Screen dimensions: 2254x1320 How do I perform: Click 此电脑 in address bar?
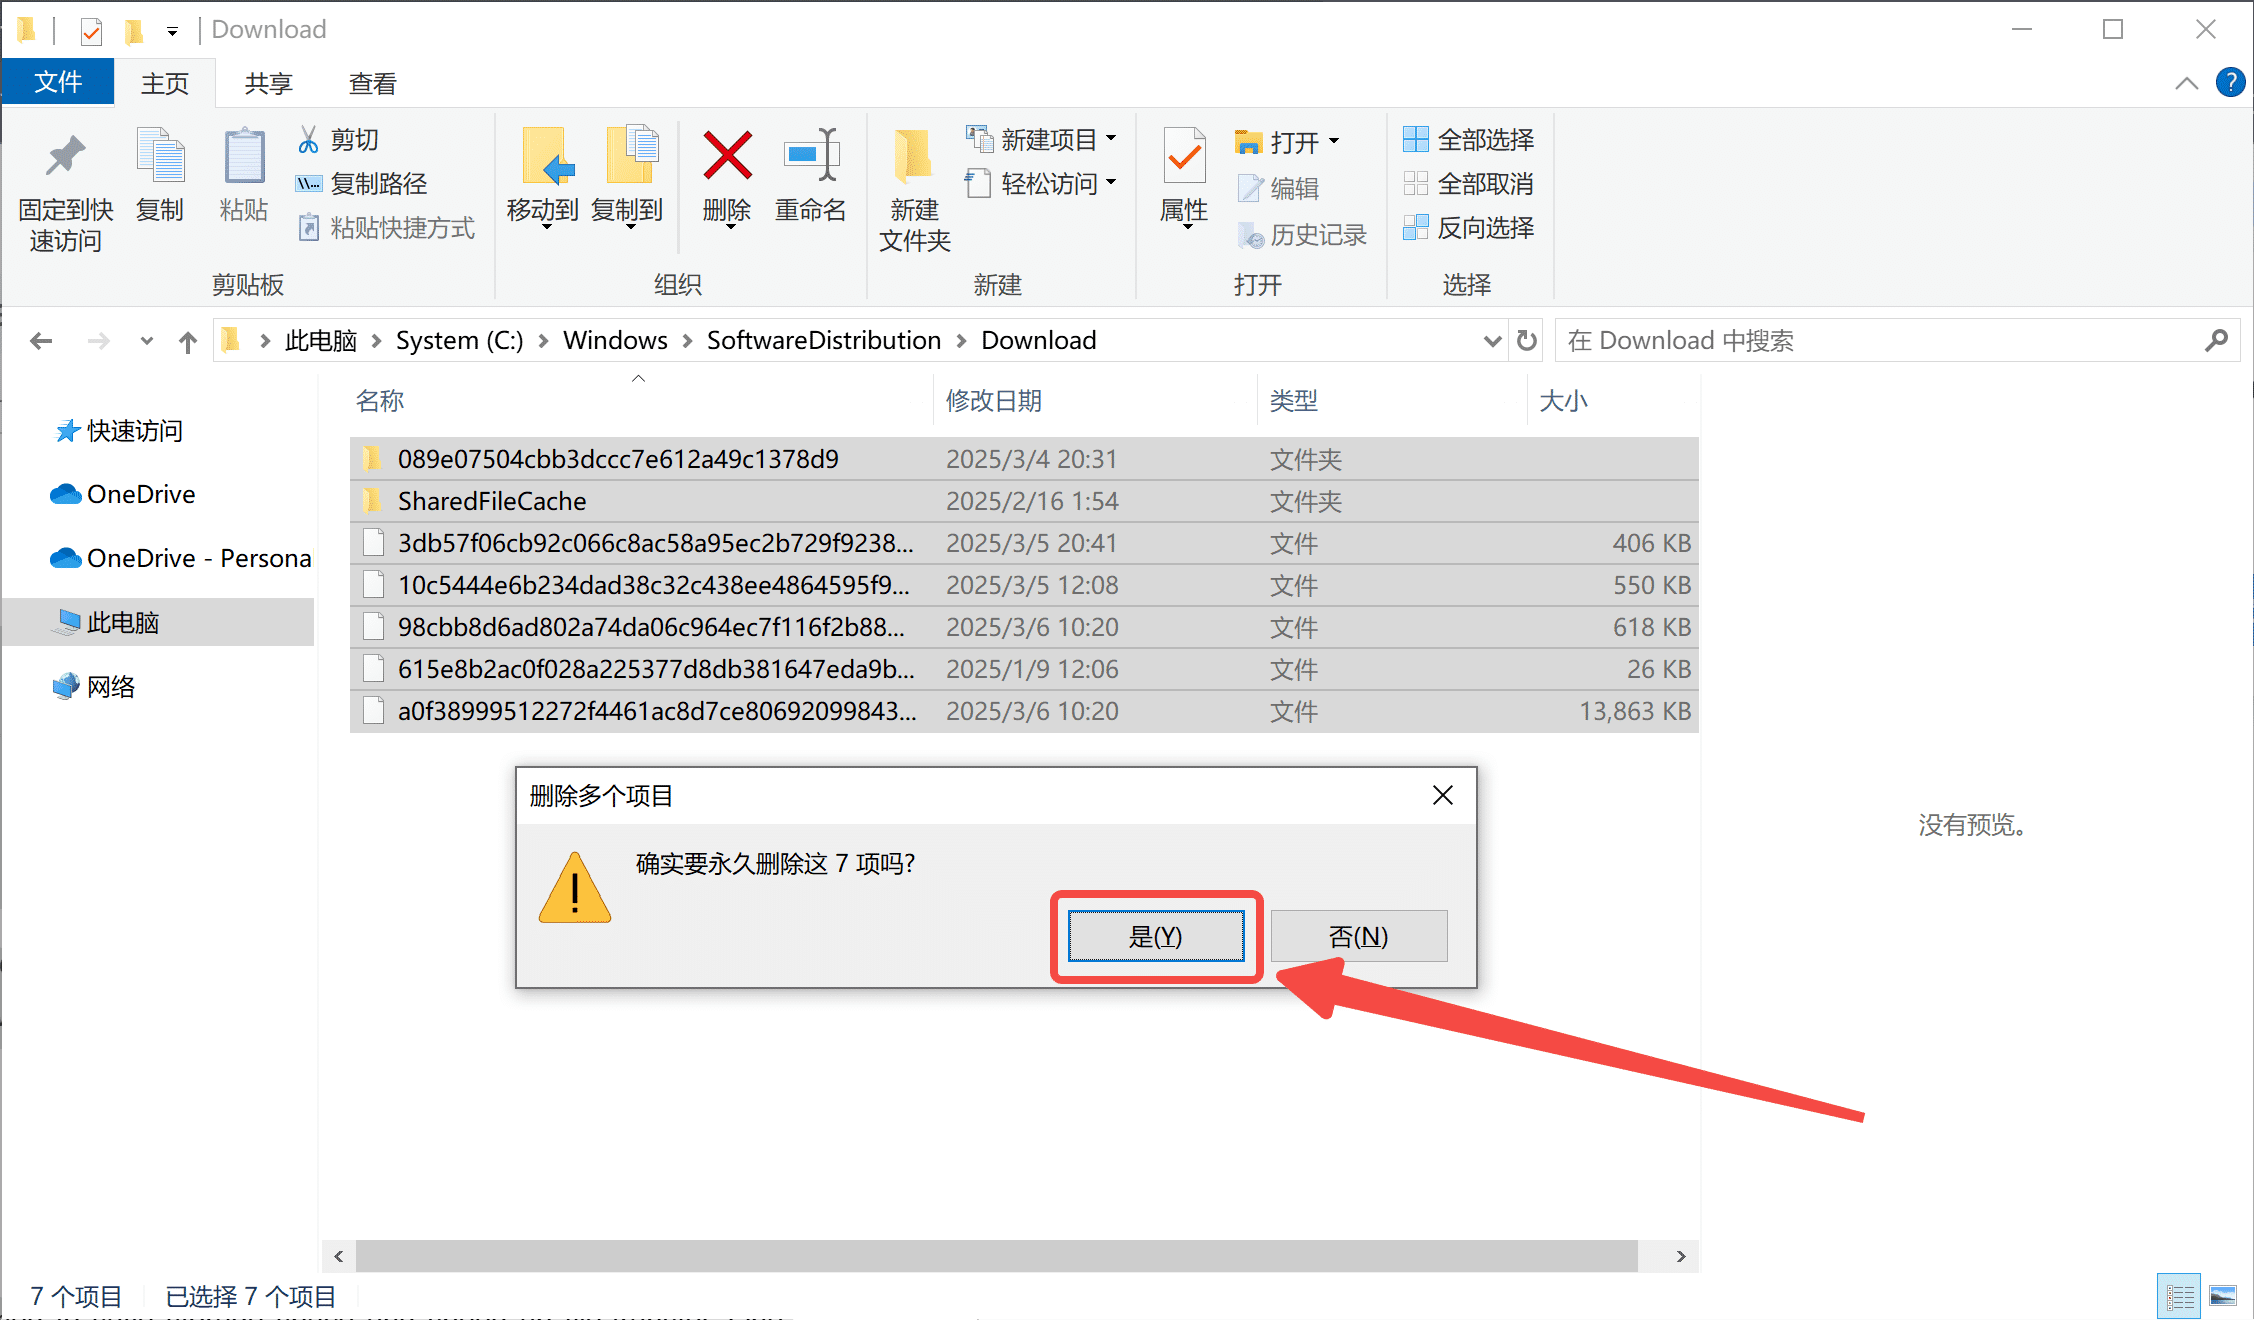pos(321,341)
